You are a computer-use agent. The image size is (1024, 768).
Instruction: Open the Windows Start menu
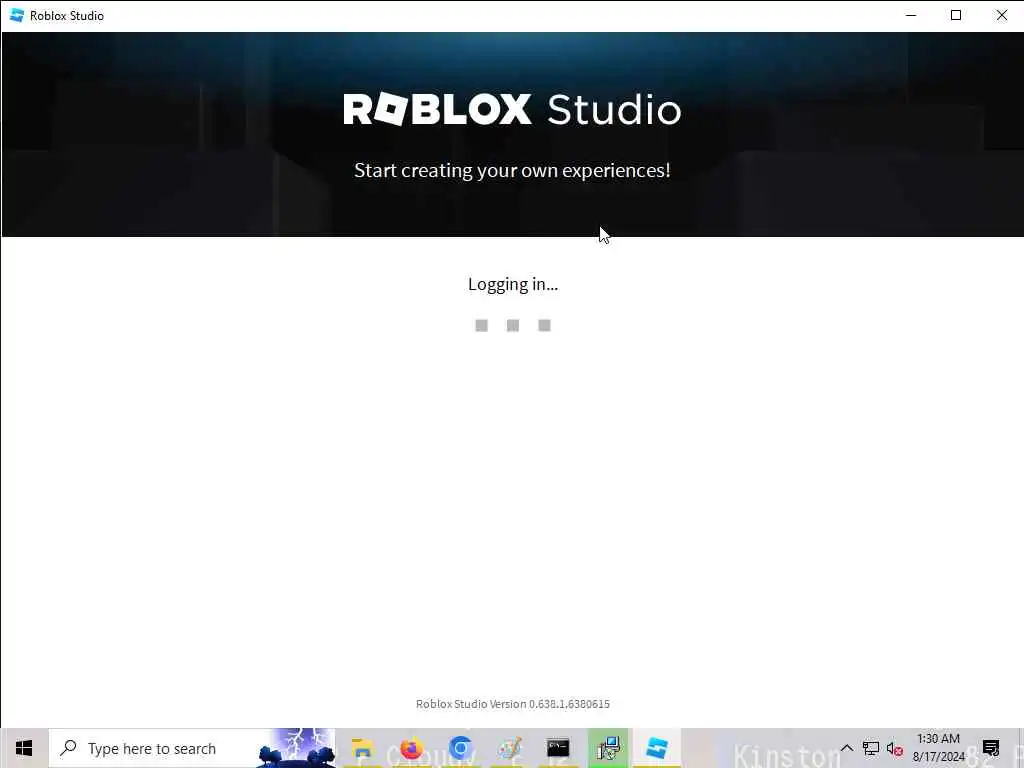(24, 748)
